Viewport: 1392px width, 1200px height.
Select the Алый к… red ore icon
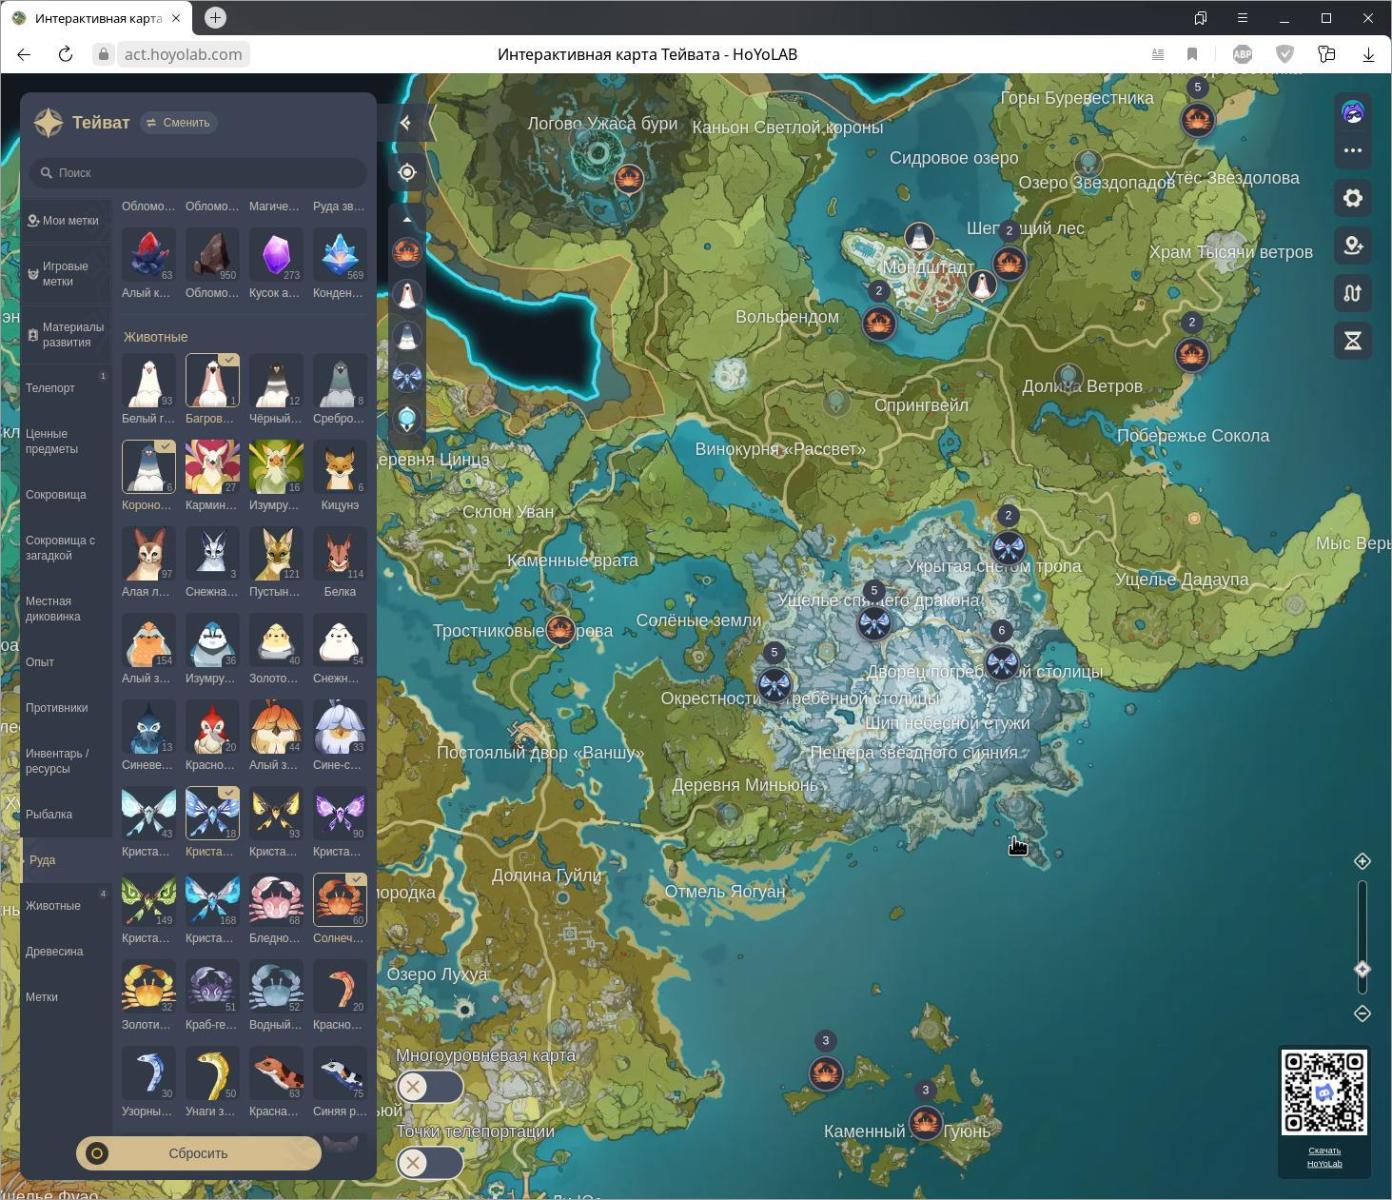(x=148, y=255)
